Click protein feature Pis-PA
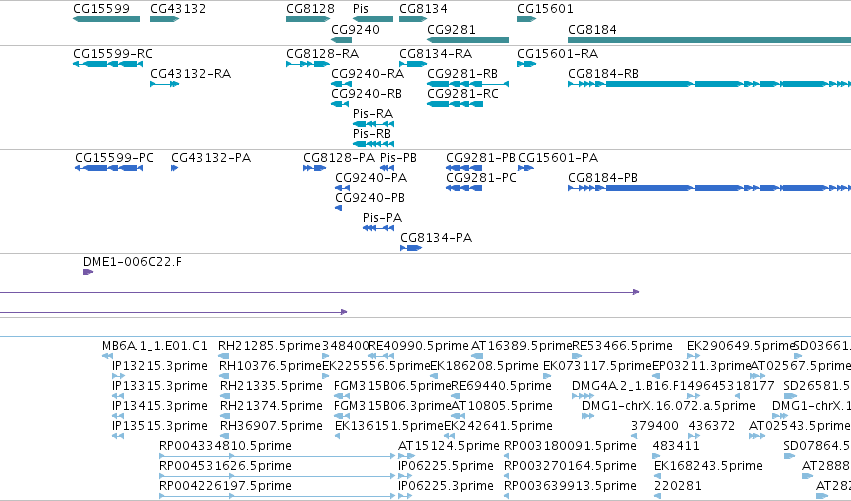This screenshot has height=501, width=851. 378,229
